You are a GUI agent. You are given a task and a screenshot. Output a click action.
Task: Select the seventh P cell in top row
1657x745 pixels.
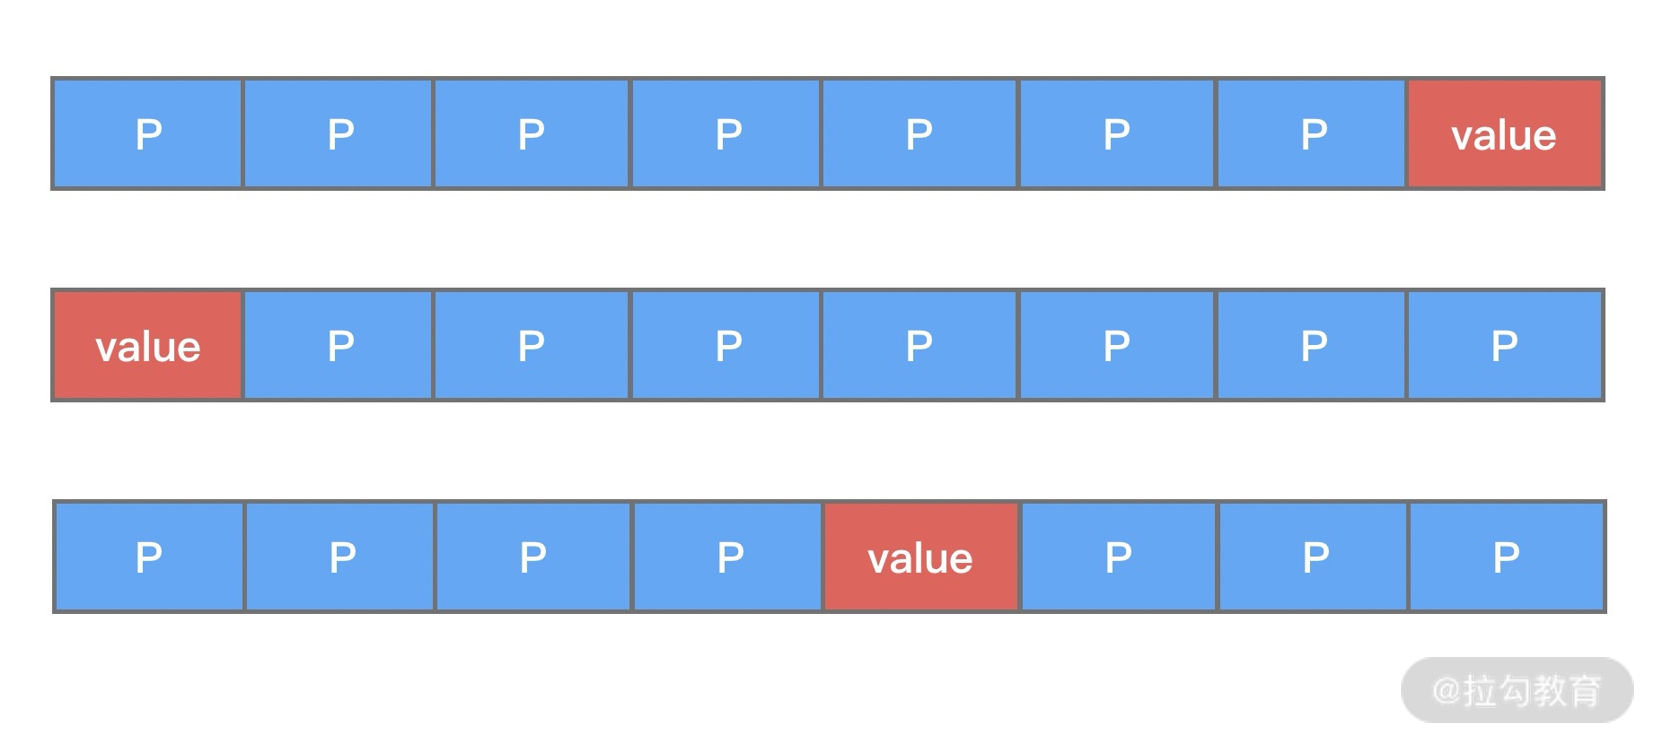click(1311, 134)
